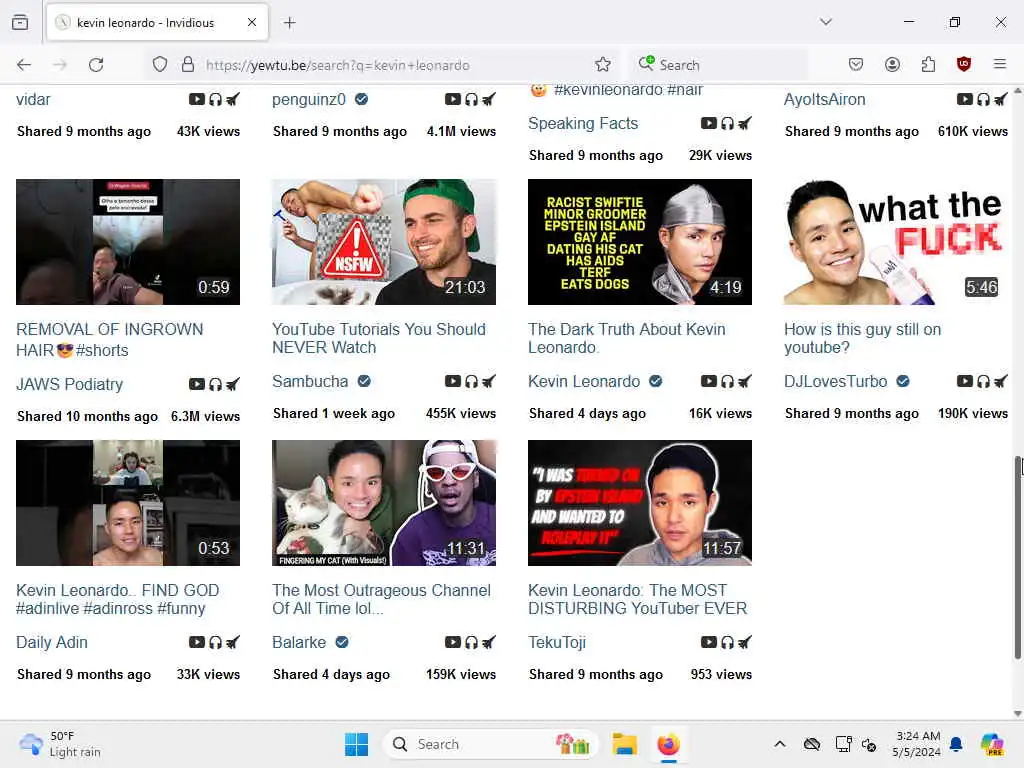The width and height of the screenshot is (1024, 768).
Task: Open the 0:53 Find God thumbnail
Action: 128,503
